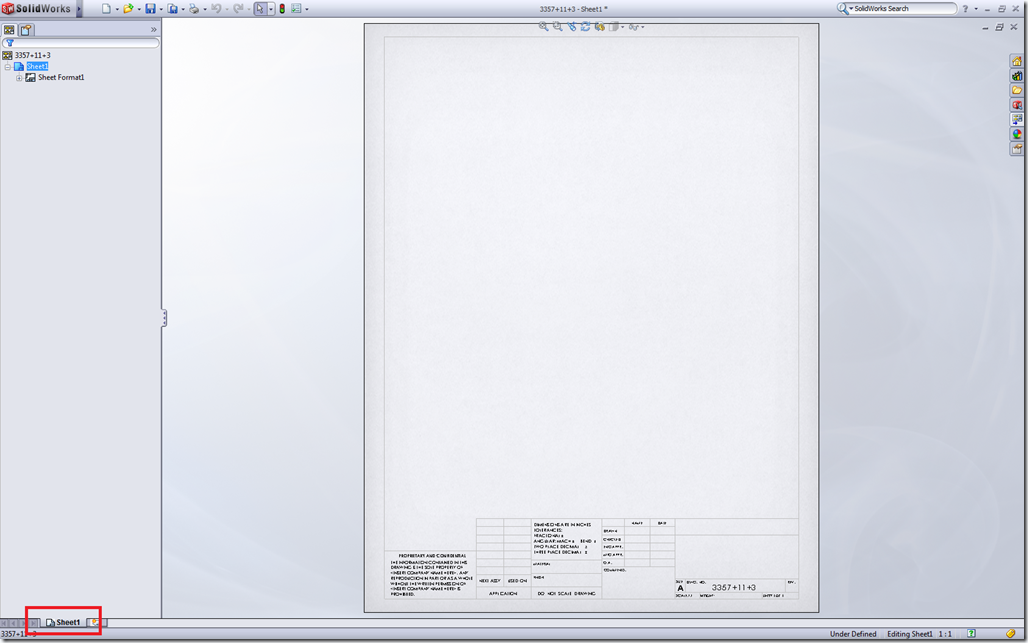1028x643 pixels.
Task: Click the Rotate view icon
Action: click(x=585, y=26)
